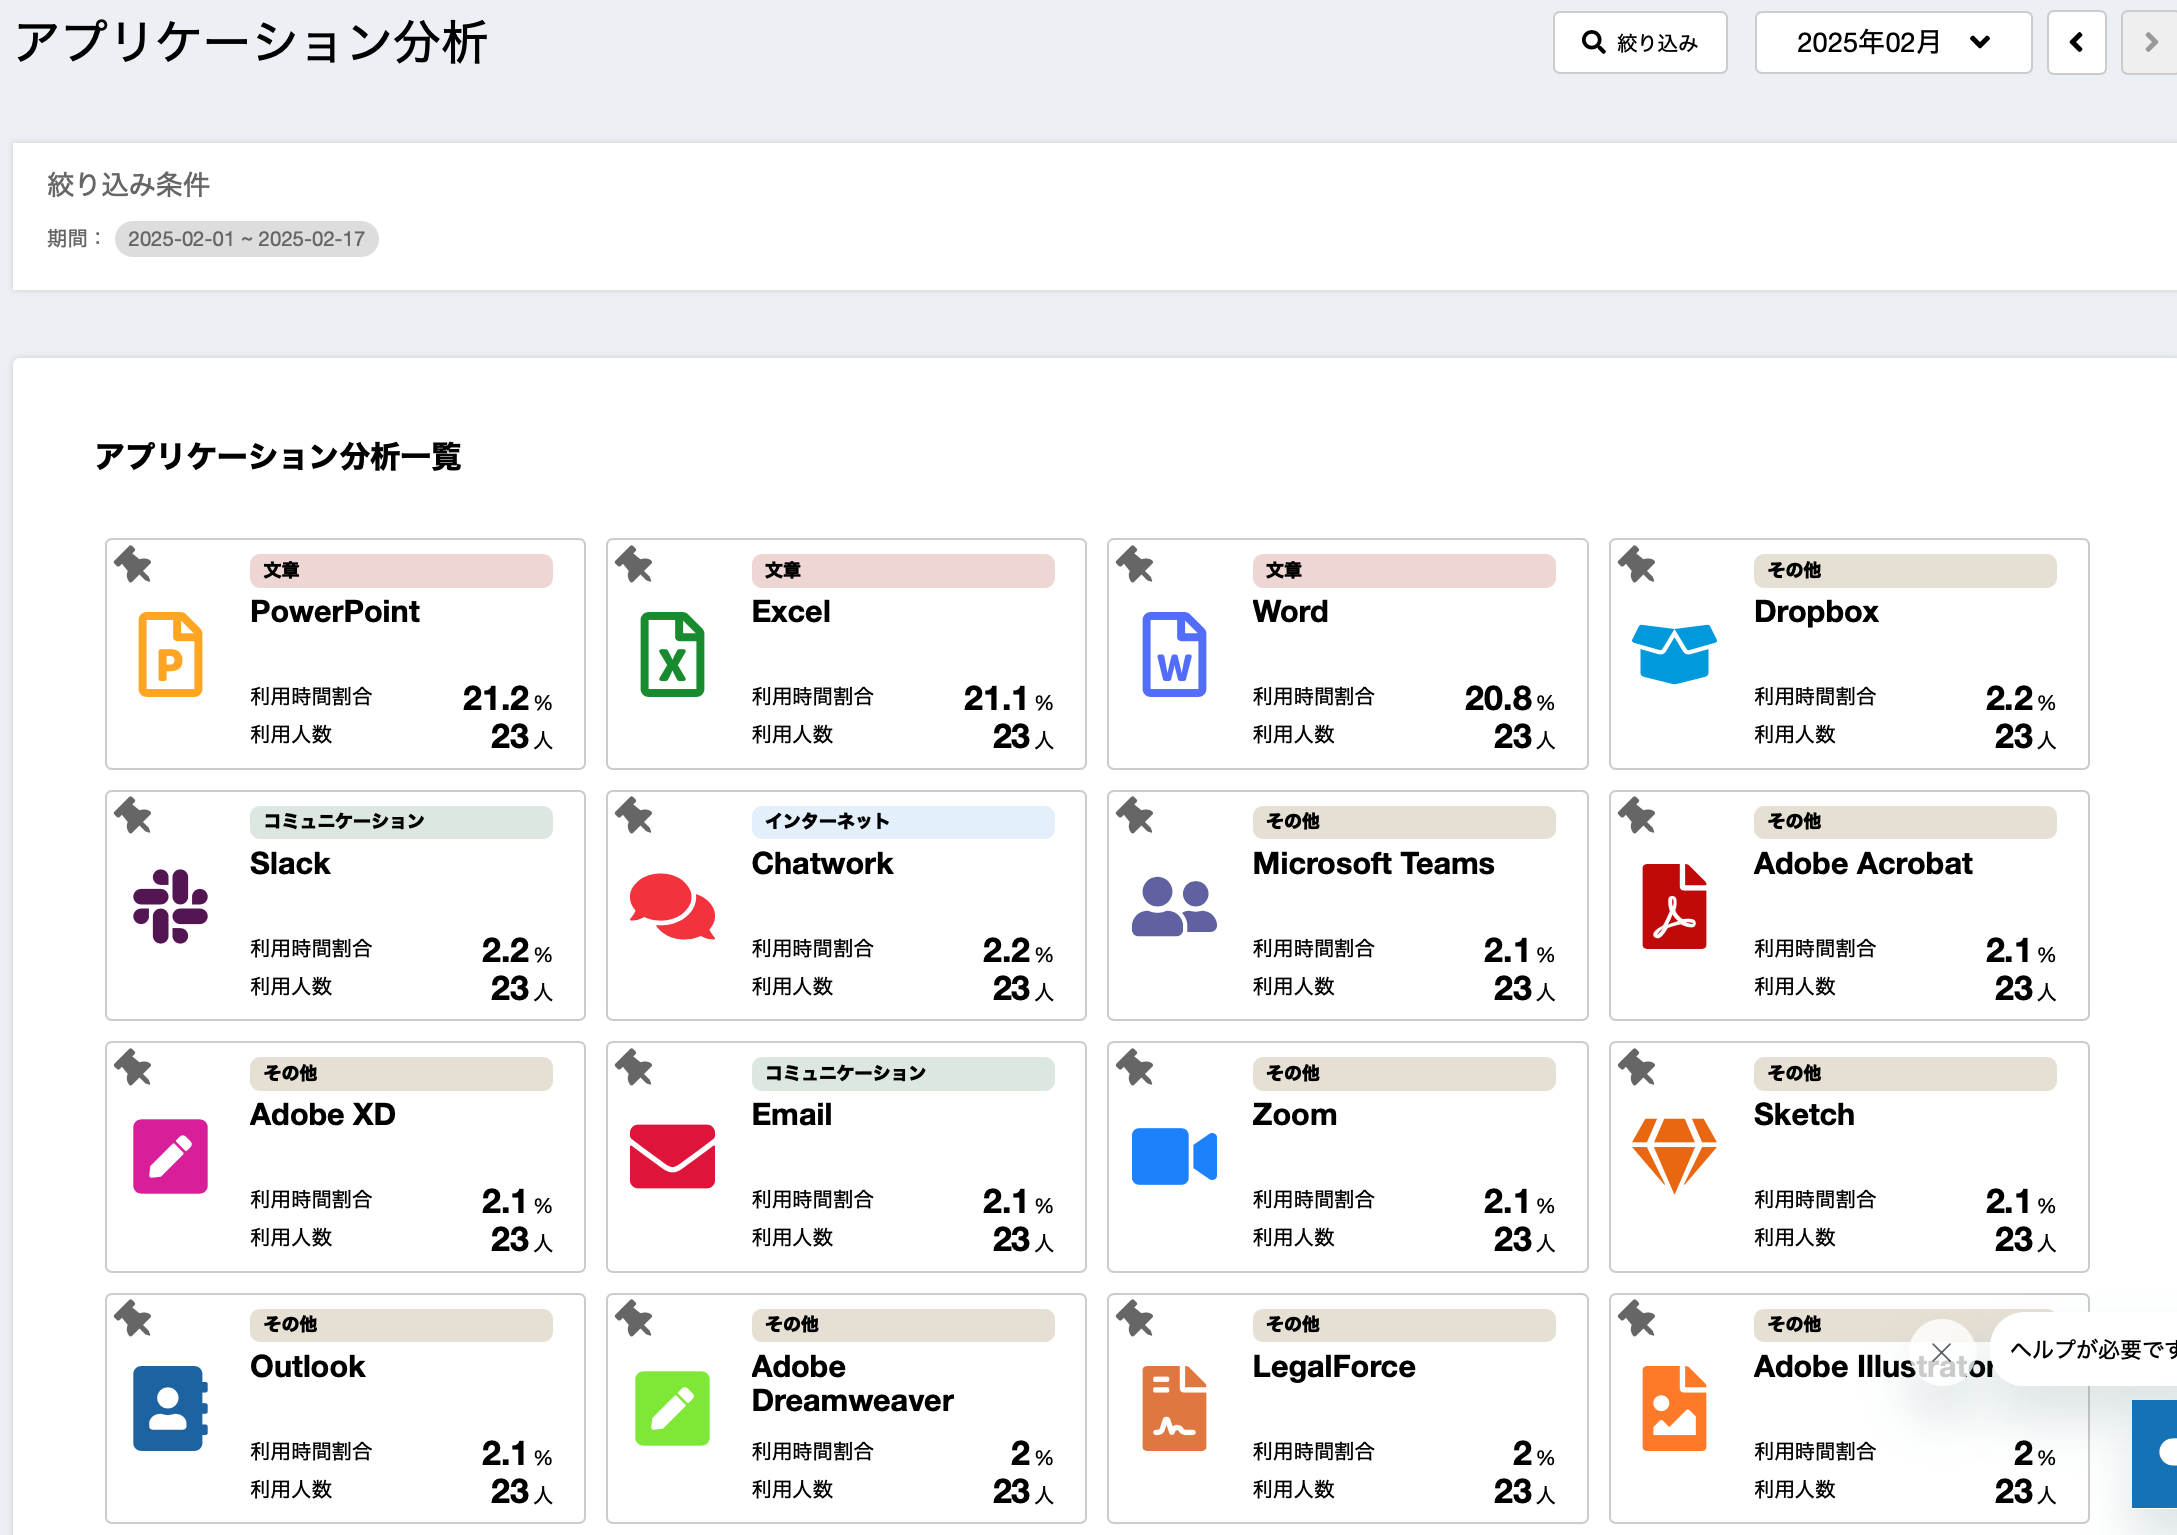
Task: Click the Adobe Acrobat PDF icon
Action: point(1674,906)
